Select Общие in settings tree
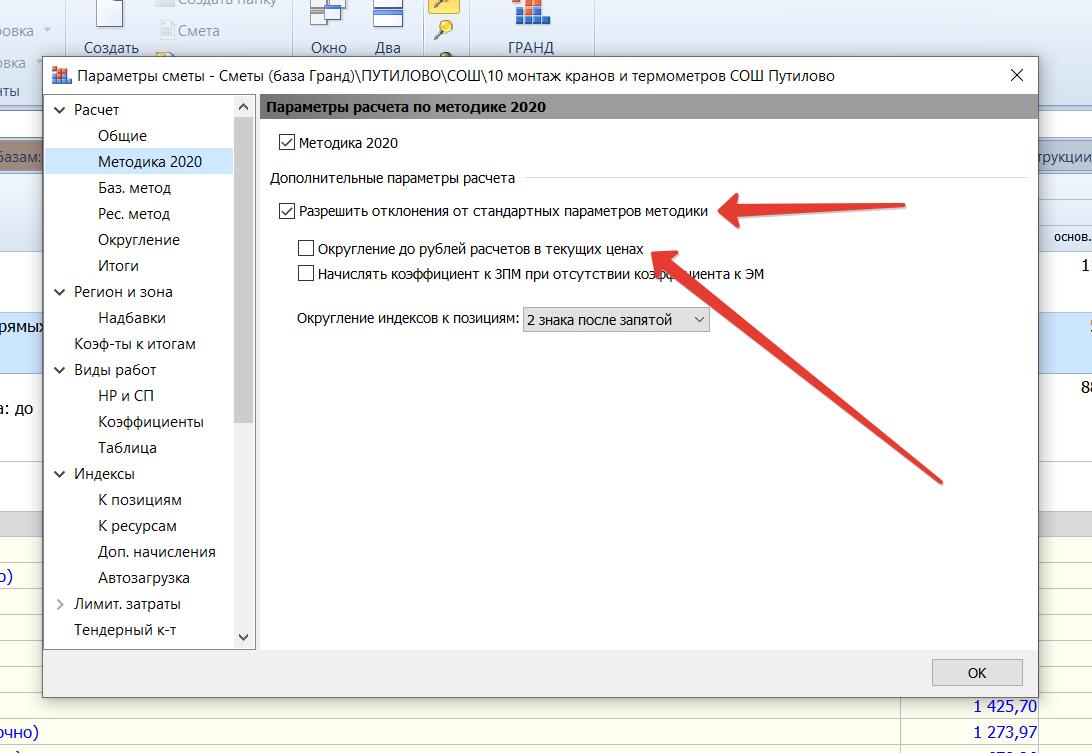1092x753 pixels. click(x=123, y=136)
